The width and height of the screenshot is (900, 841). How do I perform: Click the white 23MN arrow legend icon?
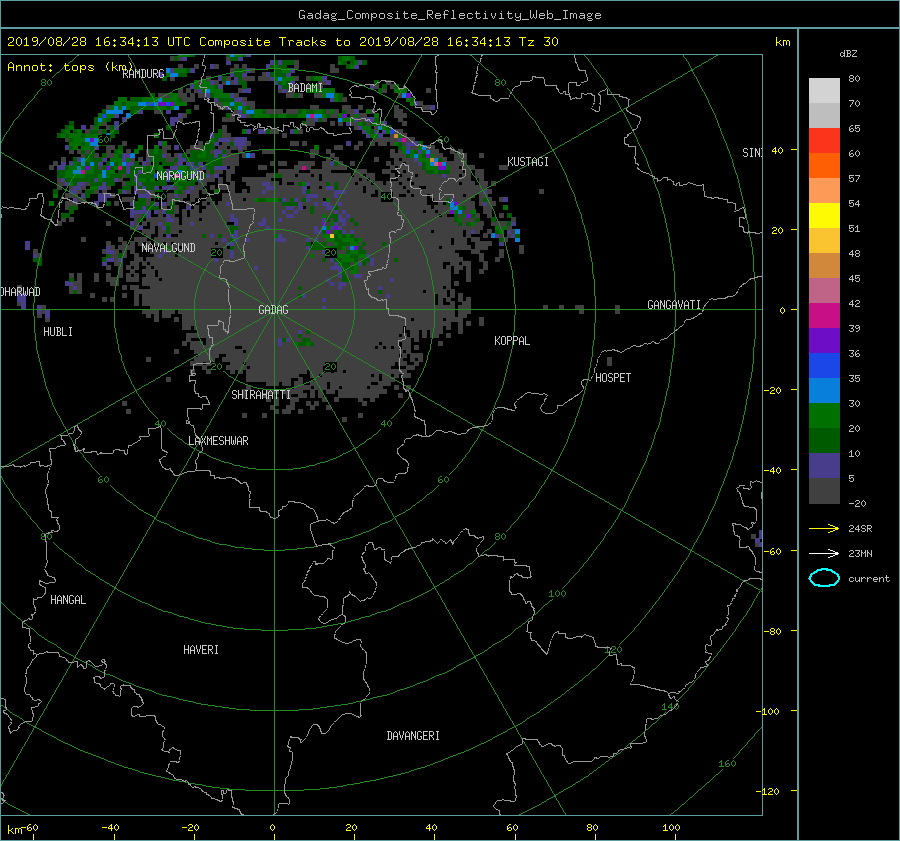pos(824,553)
